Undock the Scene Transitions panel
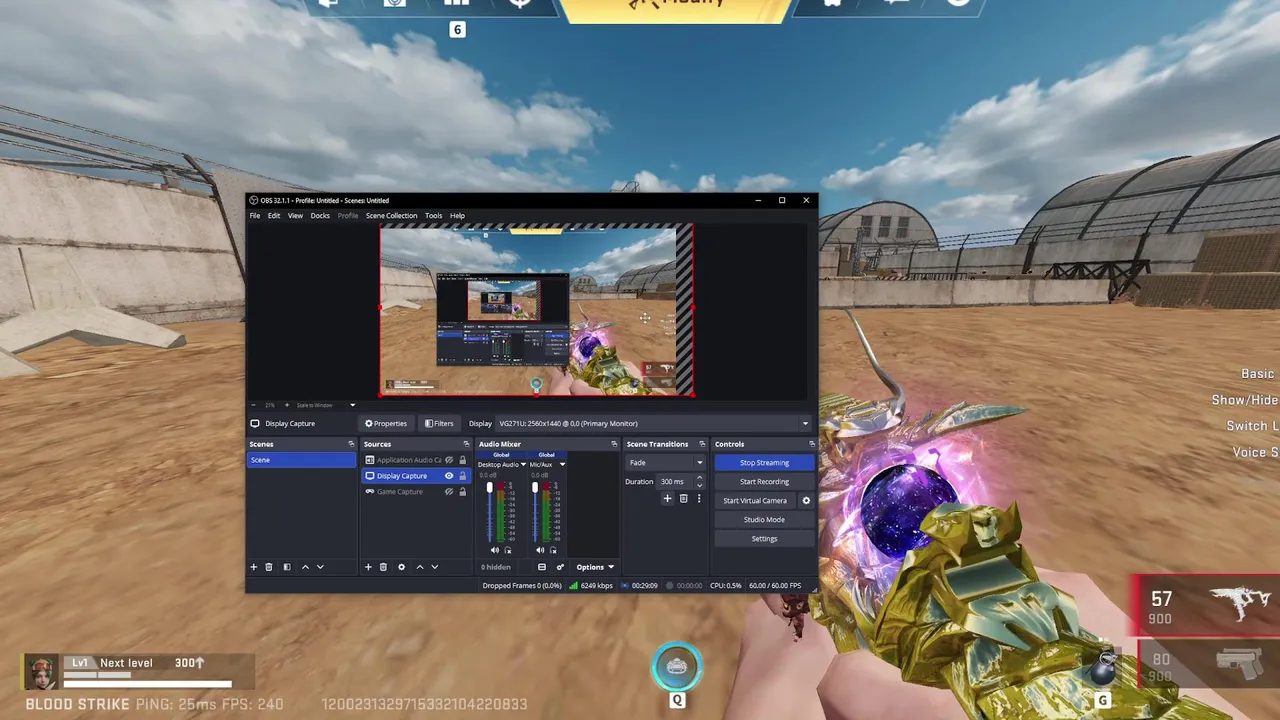Viewport: 1280px width, 720px height. pos(702,444)
